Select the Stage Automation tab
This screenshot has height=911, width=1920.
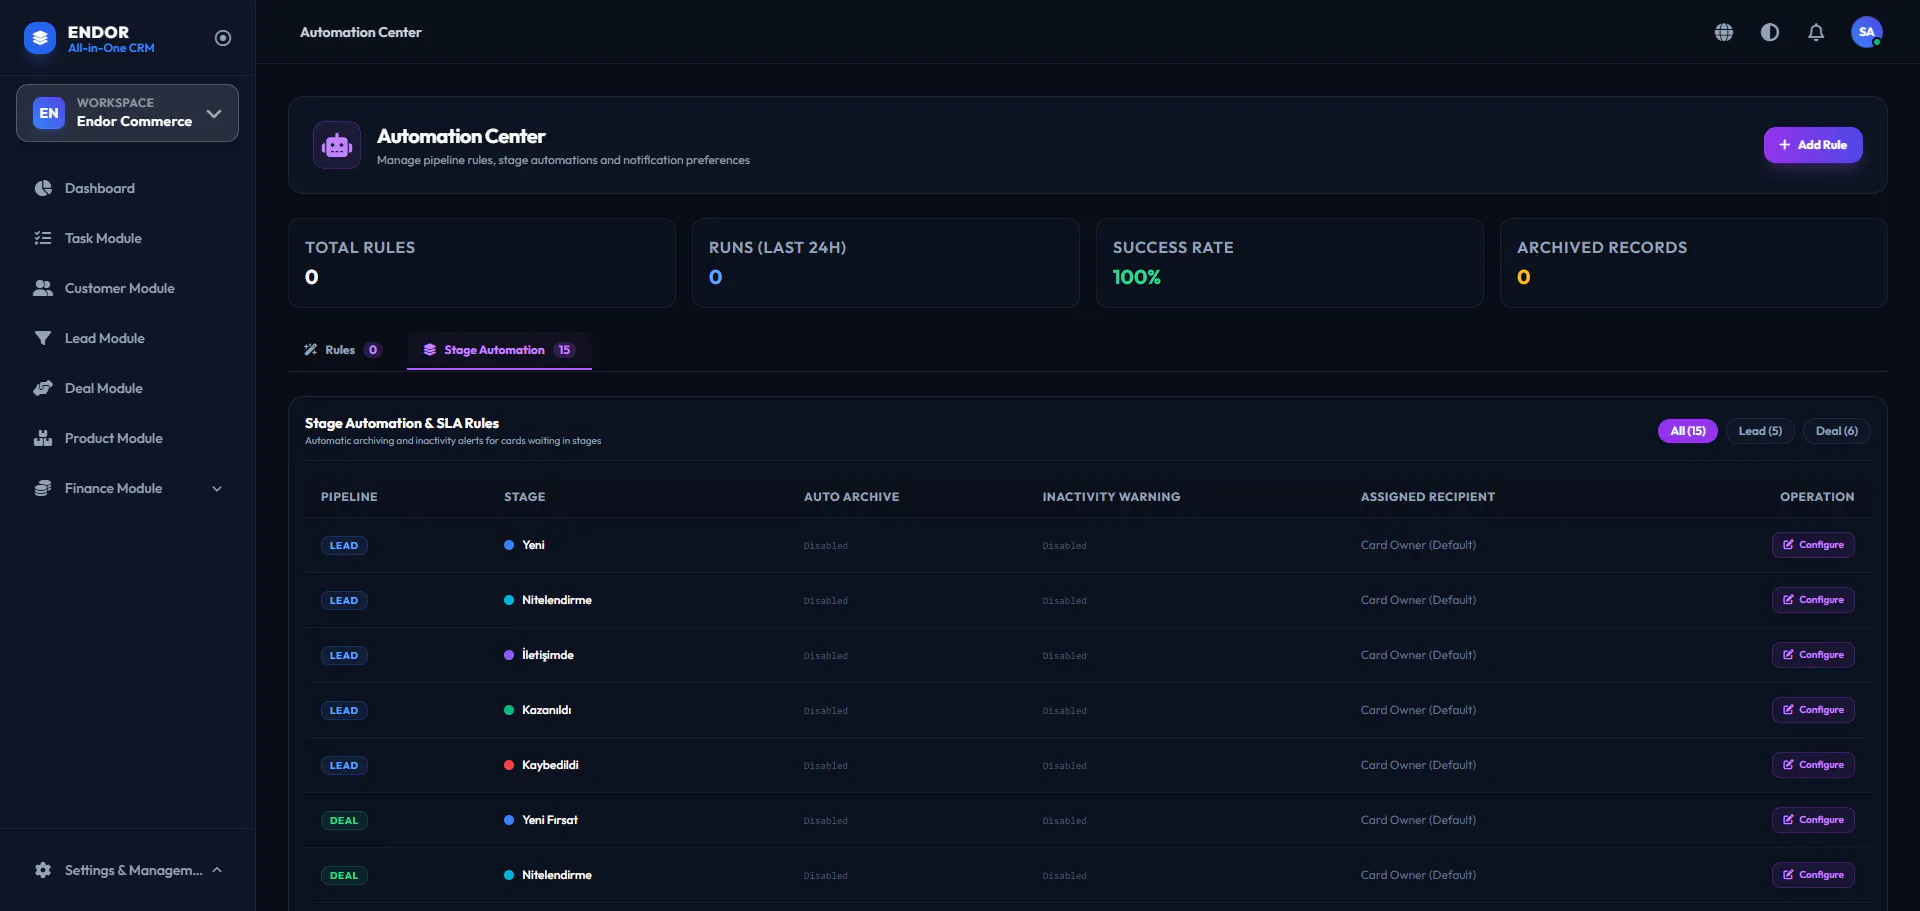coord(499,350)
